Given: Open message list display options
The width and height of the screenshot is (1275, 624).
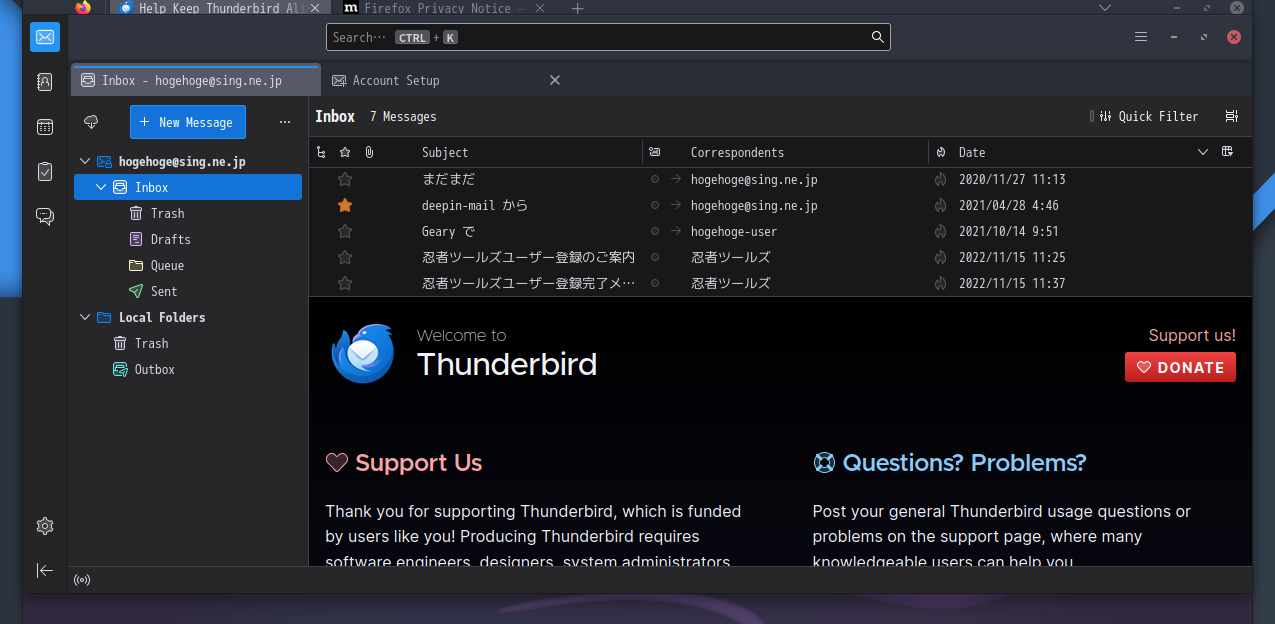Looking at the screenshot, I should pos(1232,116).
